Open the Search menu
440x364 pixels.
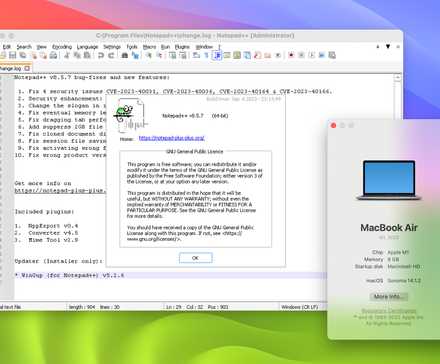pos(24,47)
